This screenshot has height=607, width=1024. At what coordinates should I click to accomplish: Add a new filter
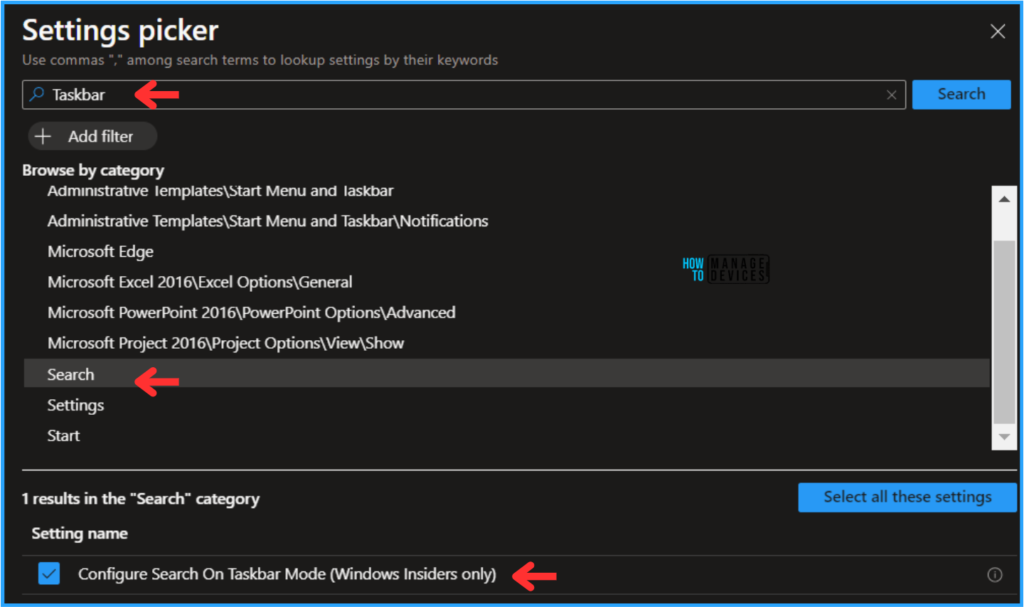click(x=92, y=137)
